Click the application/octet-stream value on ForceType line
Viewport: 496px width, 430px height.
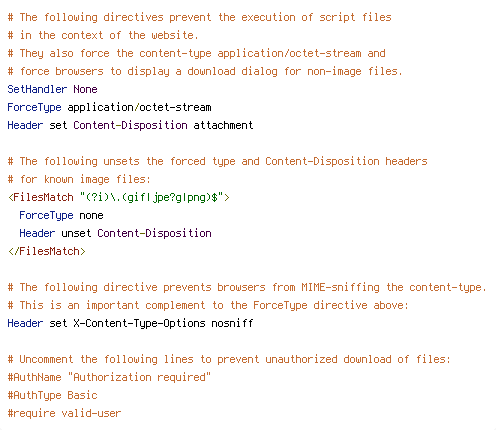pos(139,107)
